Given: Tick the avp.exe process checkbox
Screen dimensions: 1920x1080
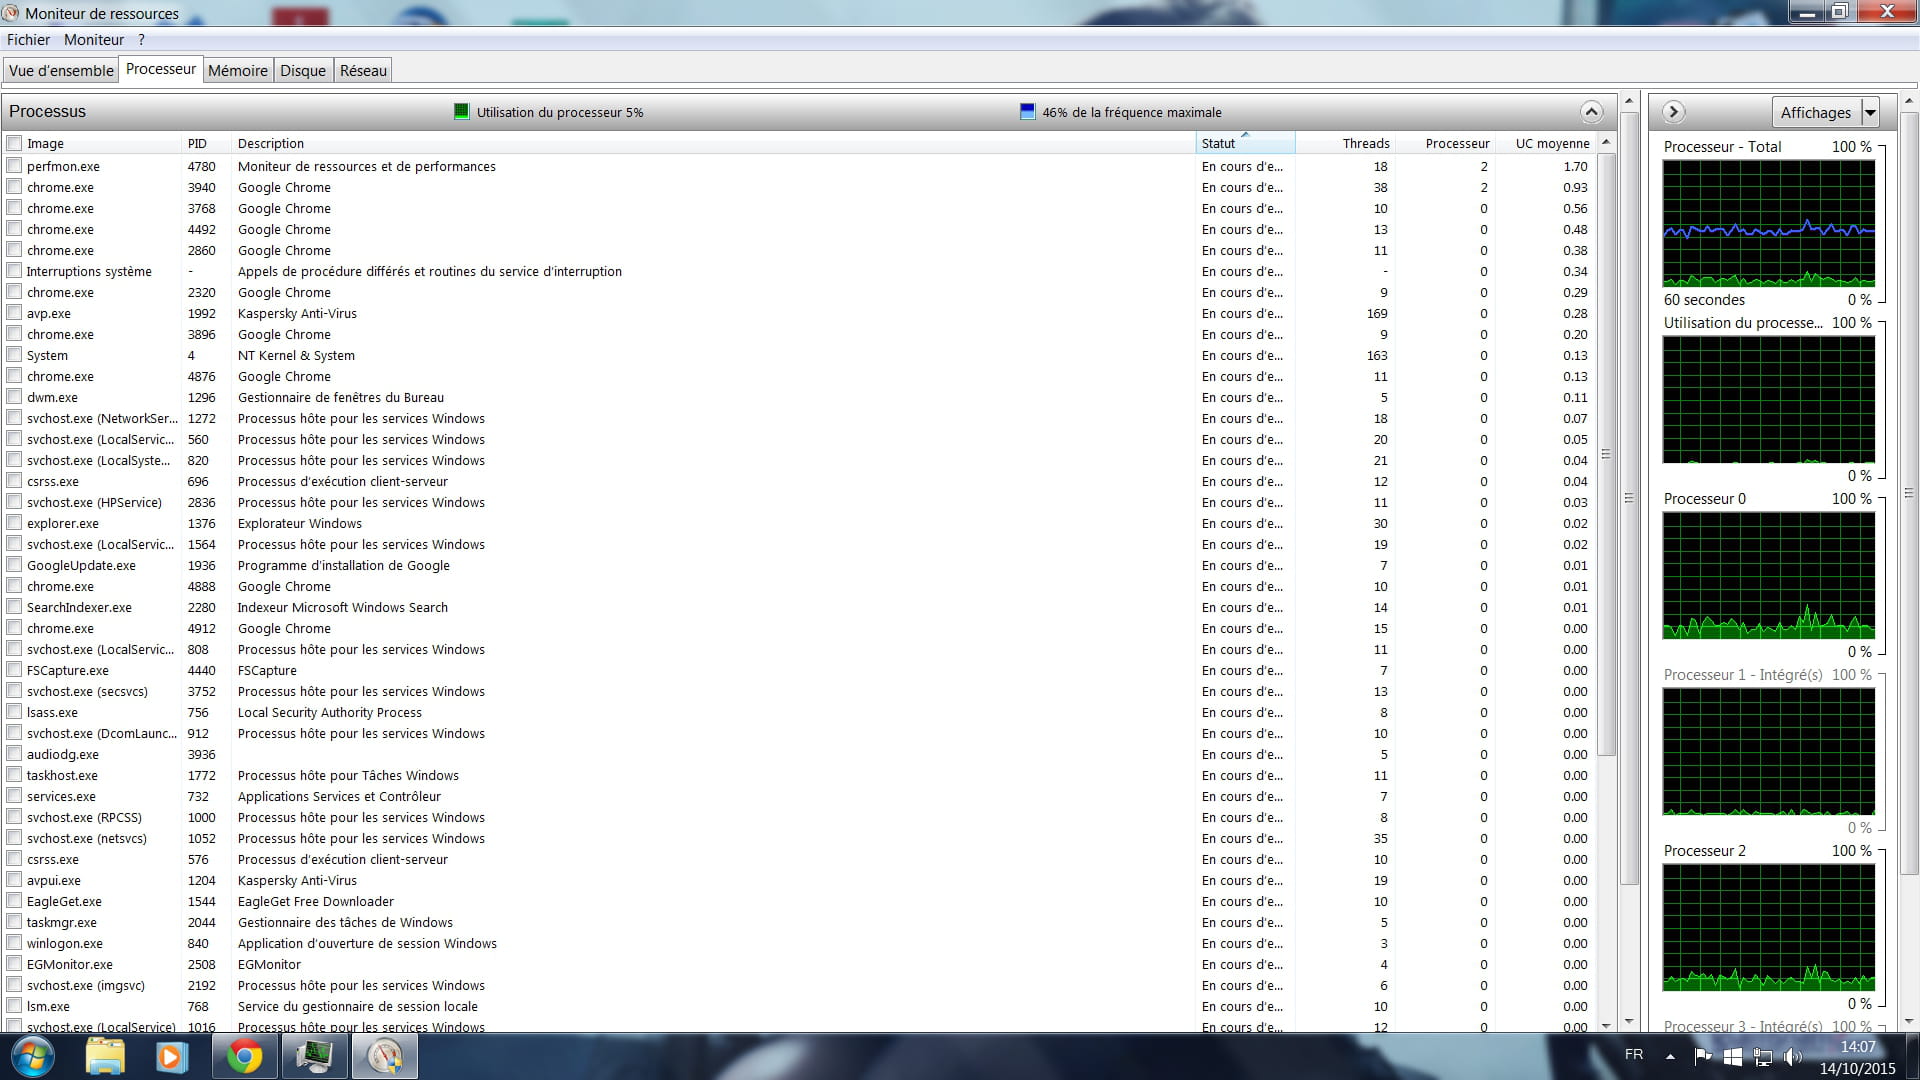Looking at the screenshot, I should [x=14, y=313].
